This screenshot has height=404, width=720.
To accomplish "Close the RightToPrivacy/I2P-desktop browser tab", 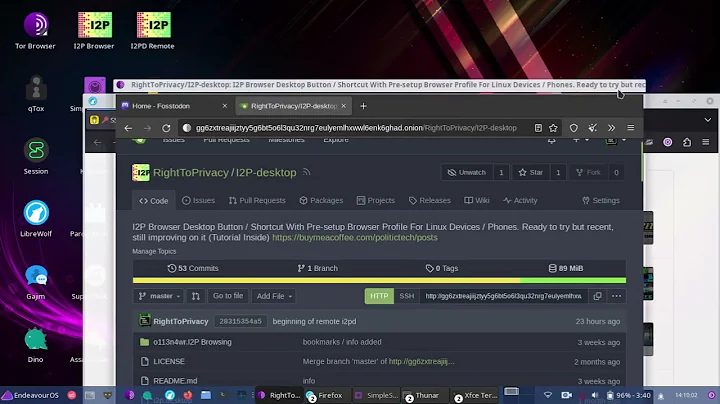I will click(343, 106).
